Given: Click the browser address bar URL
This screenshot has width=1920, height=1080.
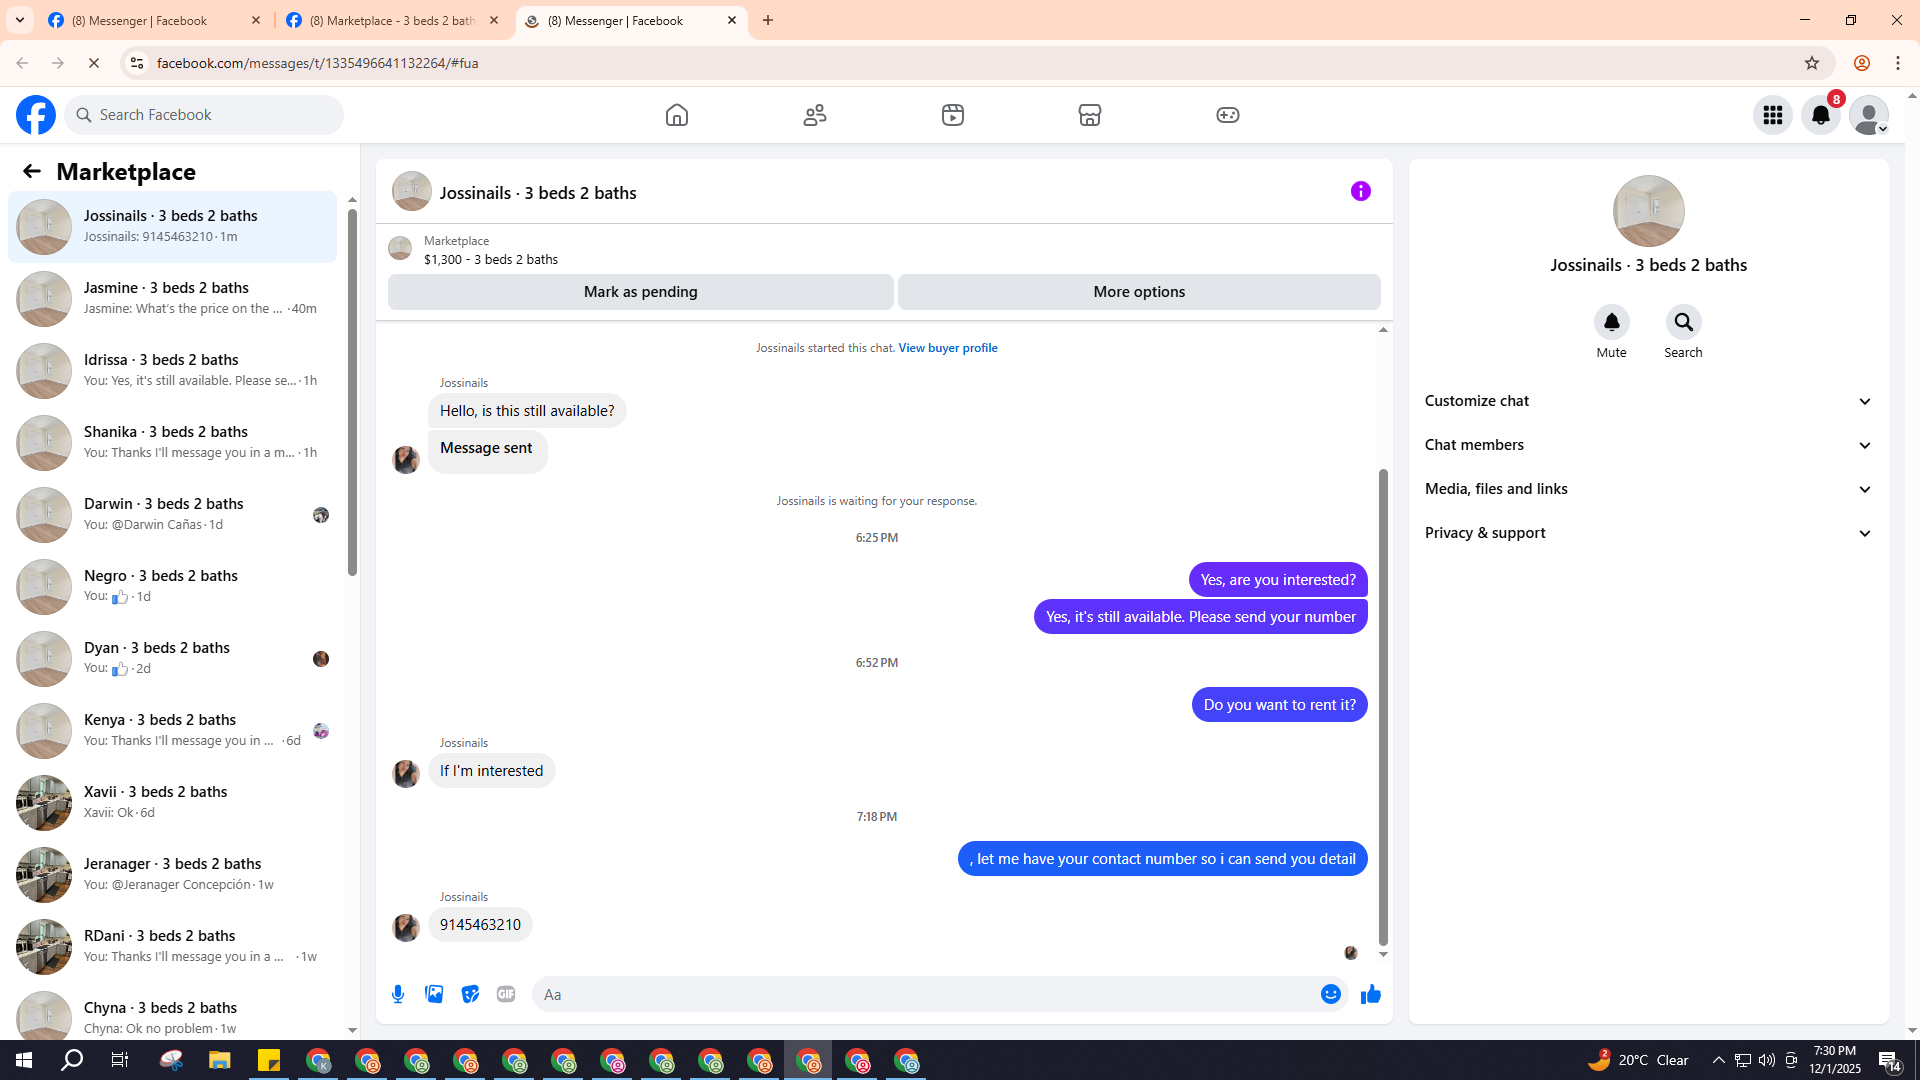Looking at the screenshot, I should coord(317,63).
